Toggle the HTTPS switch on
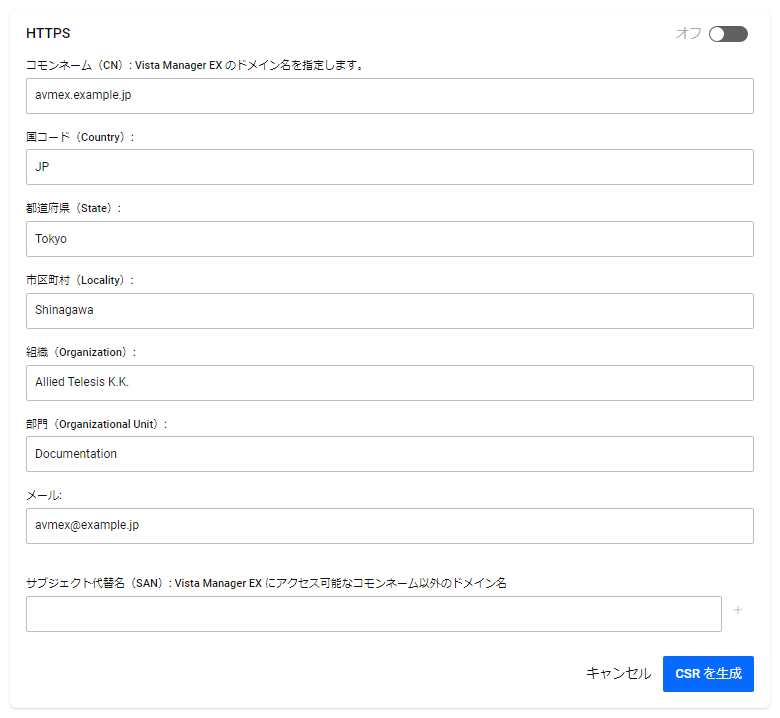 (727, 34)
